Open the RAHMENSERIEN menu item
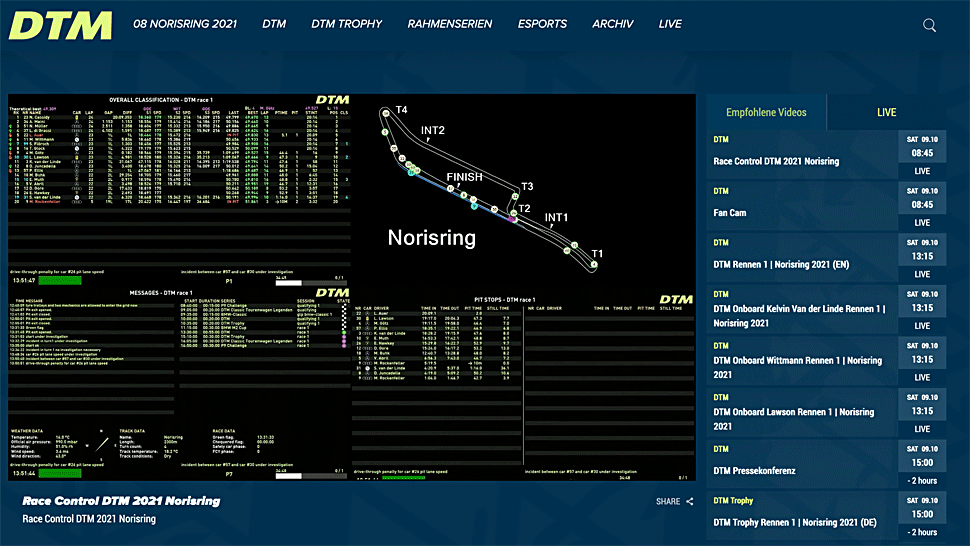 (450, 24)
